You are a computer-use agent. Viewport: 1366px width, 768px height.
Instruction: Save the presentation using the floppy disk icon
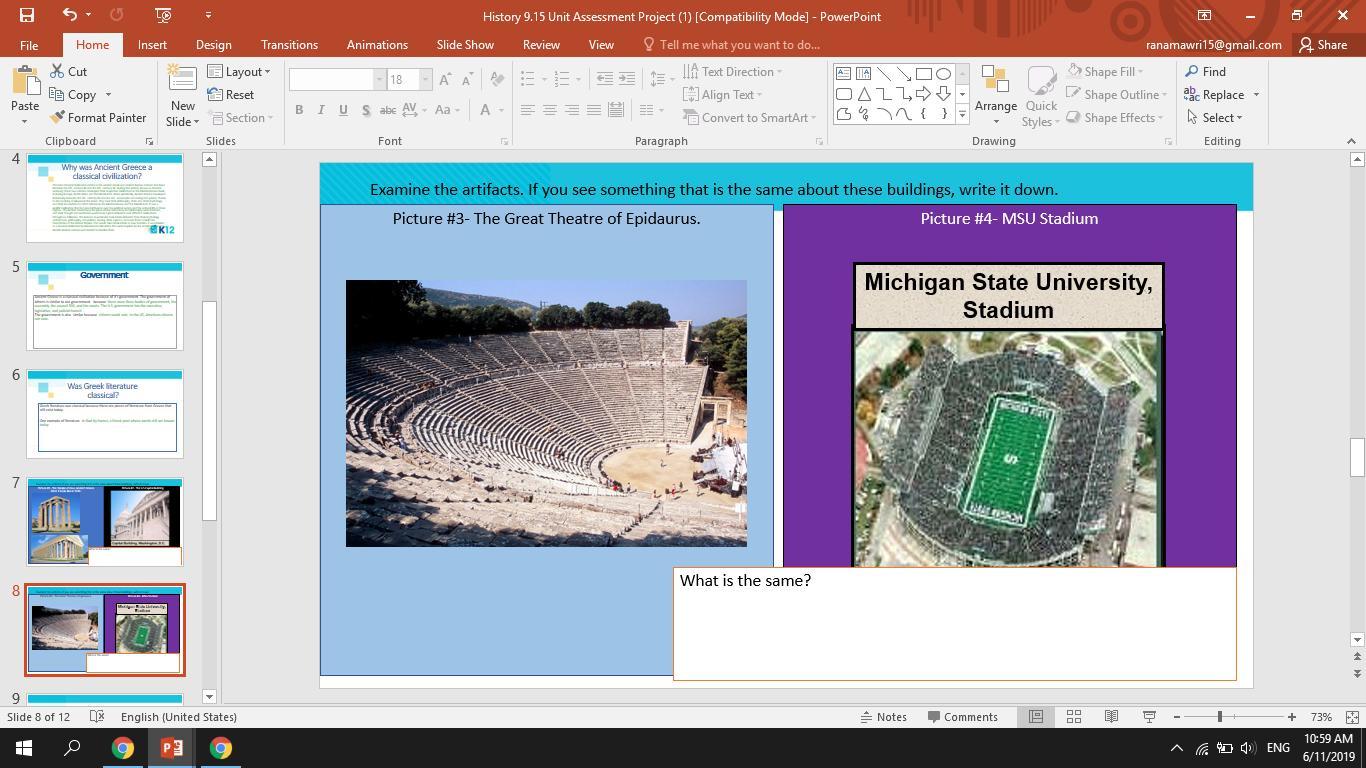tap(27, 15)
